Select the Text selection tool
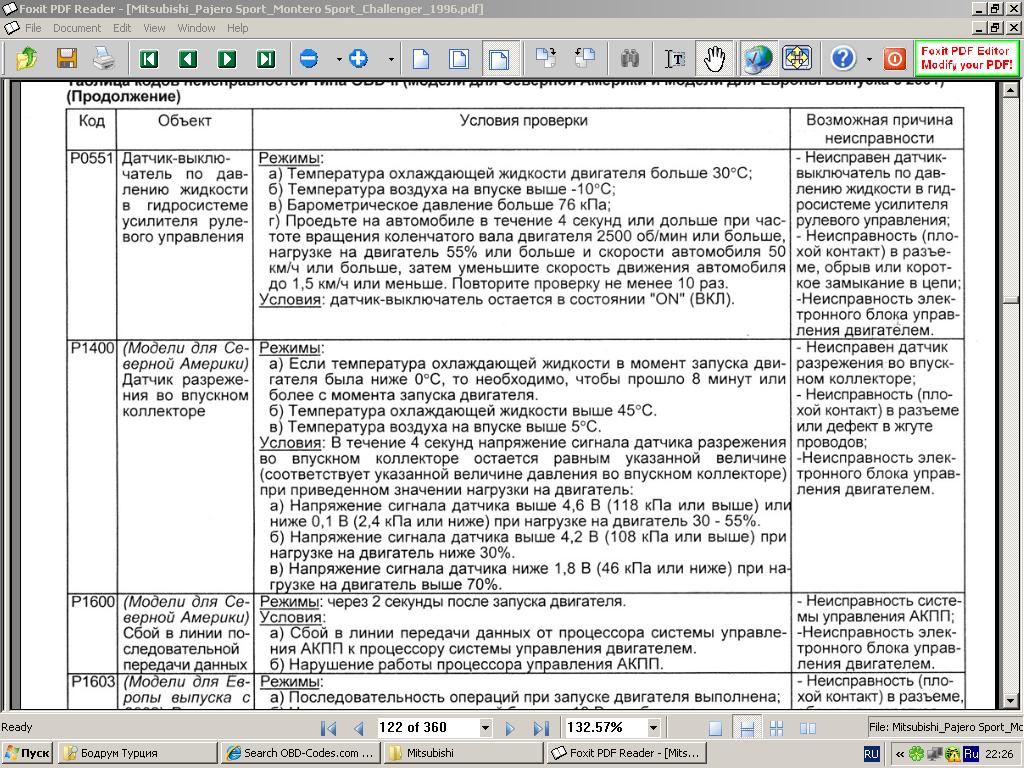The height and width of the screenshot is (768, 1024). click(676, 59)
